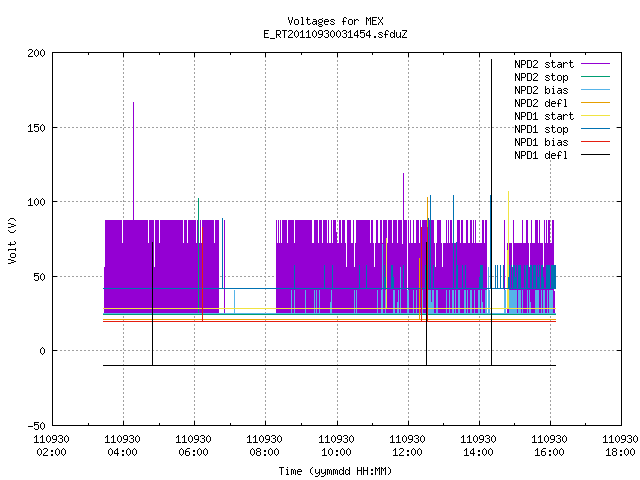The height and width of the screenshot is (480, 640).
Task: Click the red NPD1 bias legend line
Action: click(595, 142)
